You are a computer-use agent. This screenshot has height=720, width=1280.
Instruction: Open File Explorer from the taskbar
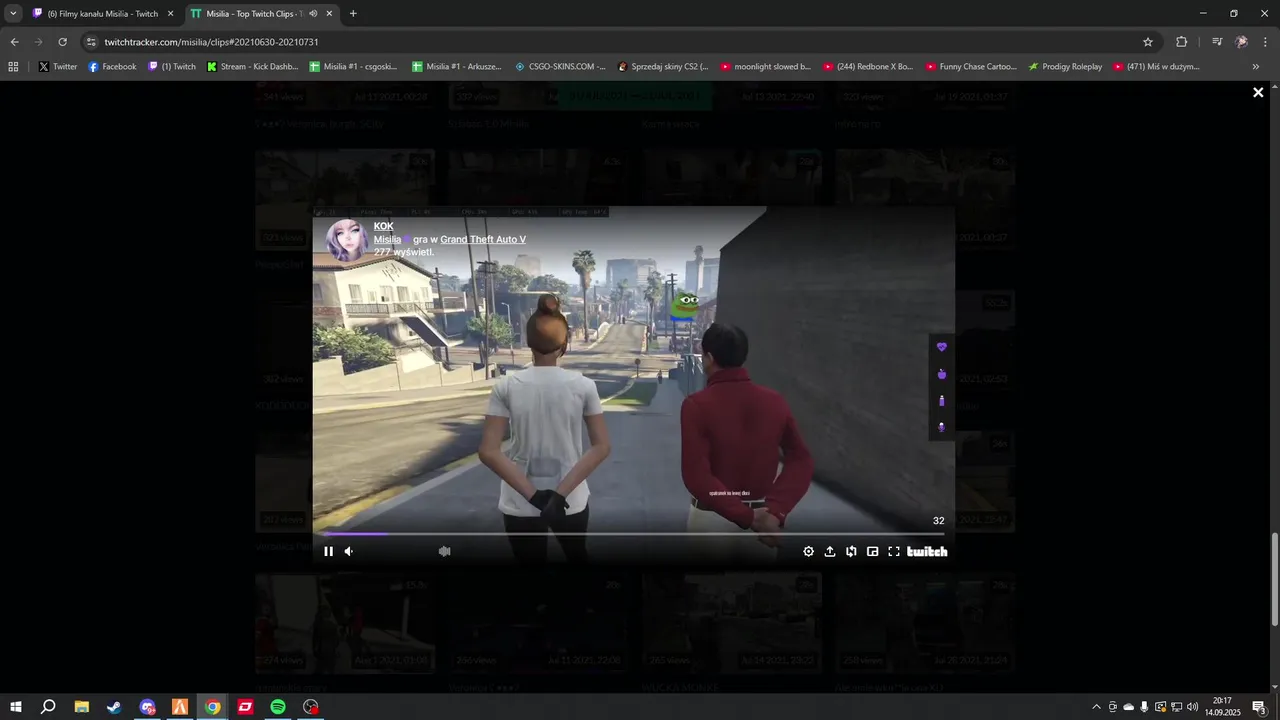coord(81,707)
